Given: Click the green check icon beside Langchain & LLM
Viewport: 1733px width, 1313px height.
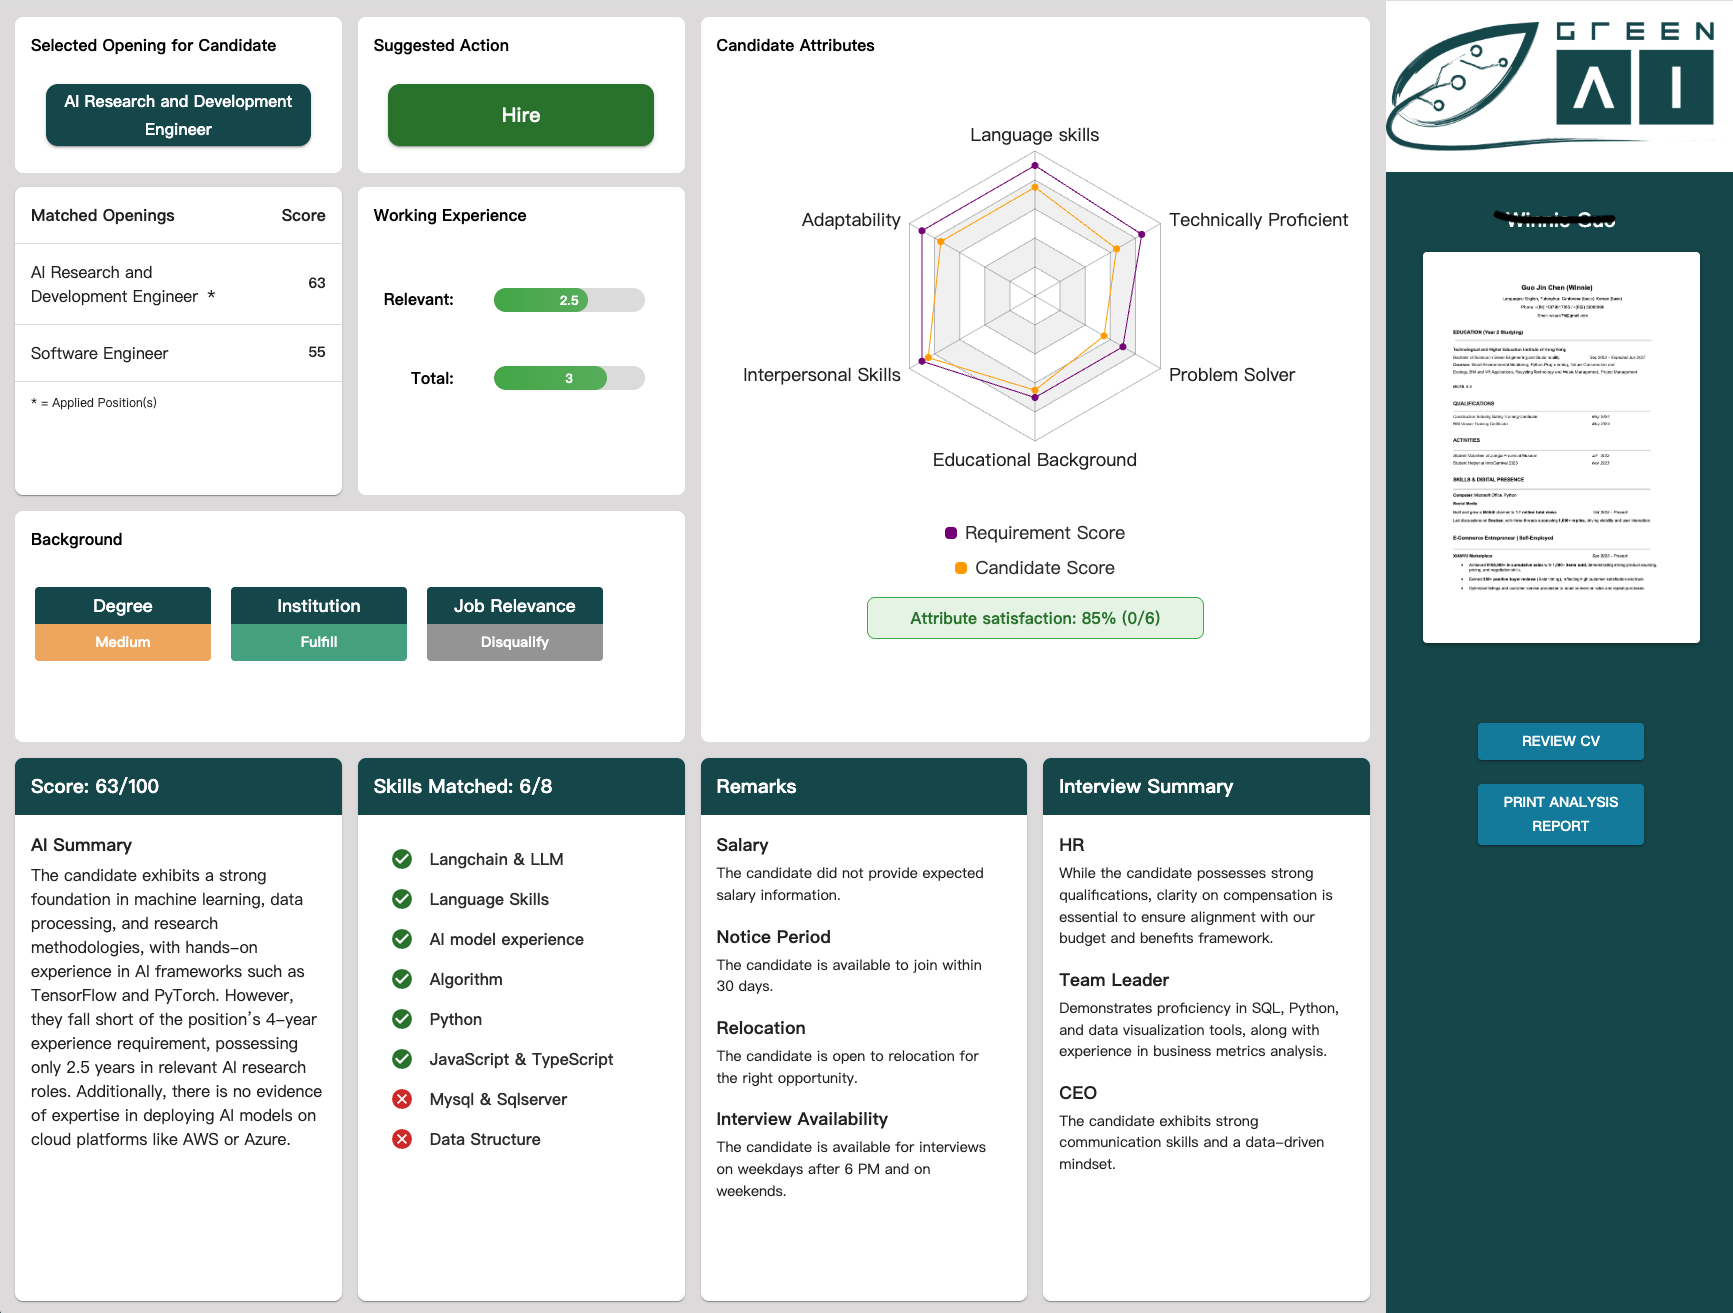Looking at the screenshot, I should [402, 859].
